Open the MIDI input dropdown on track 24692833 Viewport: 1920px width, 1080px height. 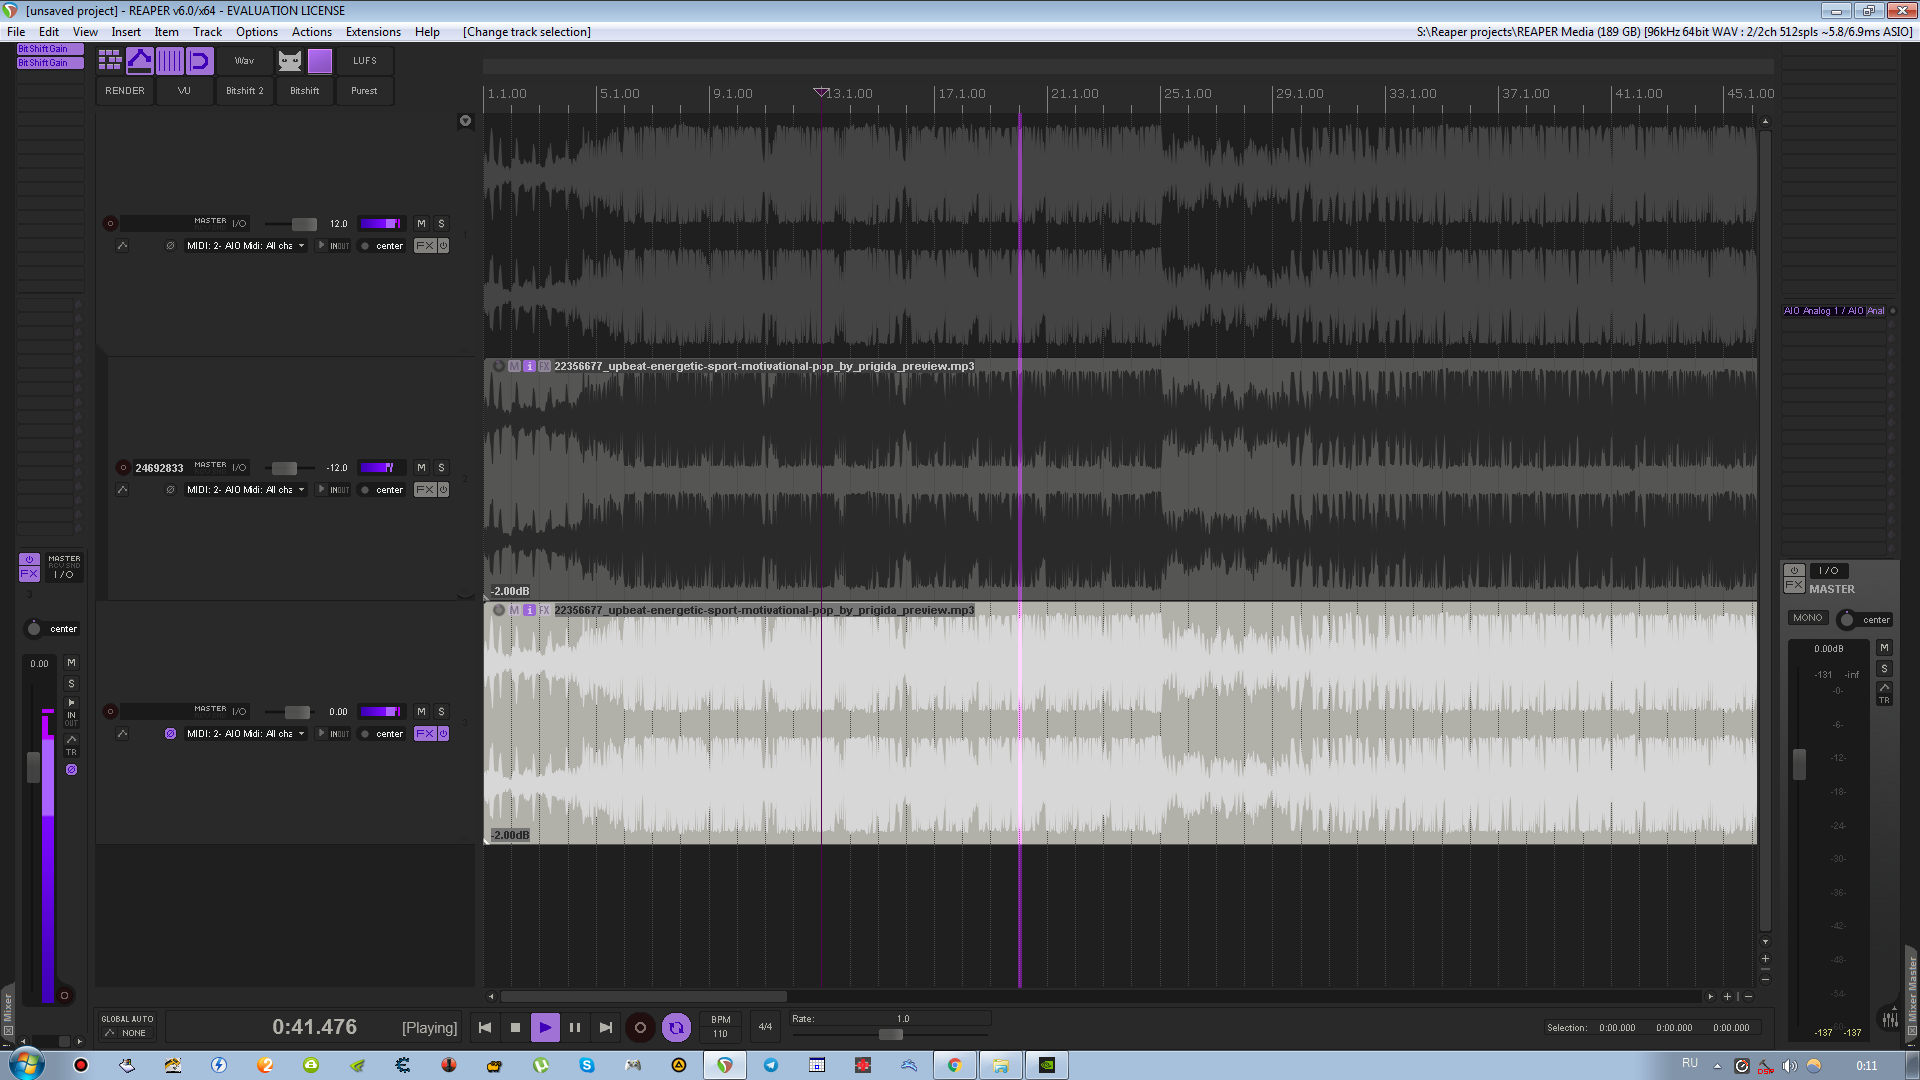tap(245, 490)
